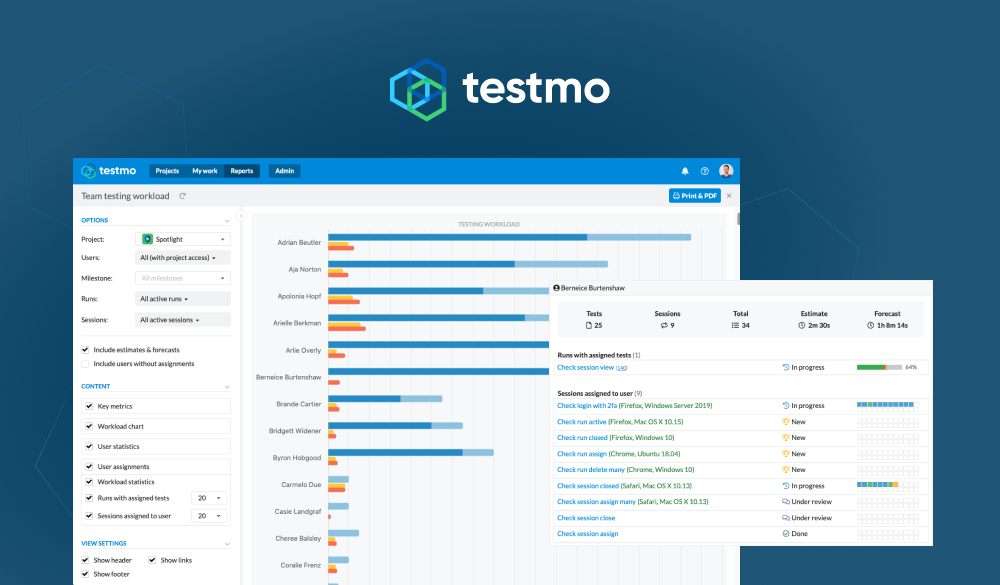Click the Print & PDF button
1000x585 pixels.
coord(695,196)
